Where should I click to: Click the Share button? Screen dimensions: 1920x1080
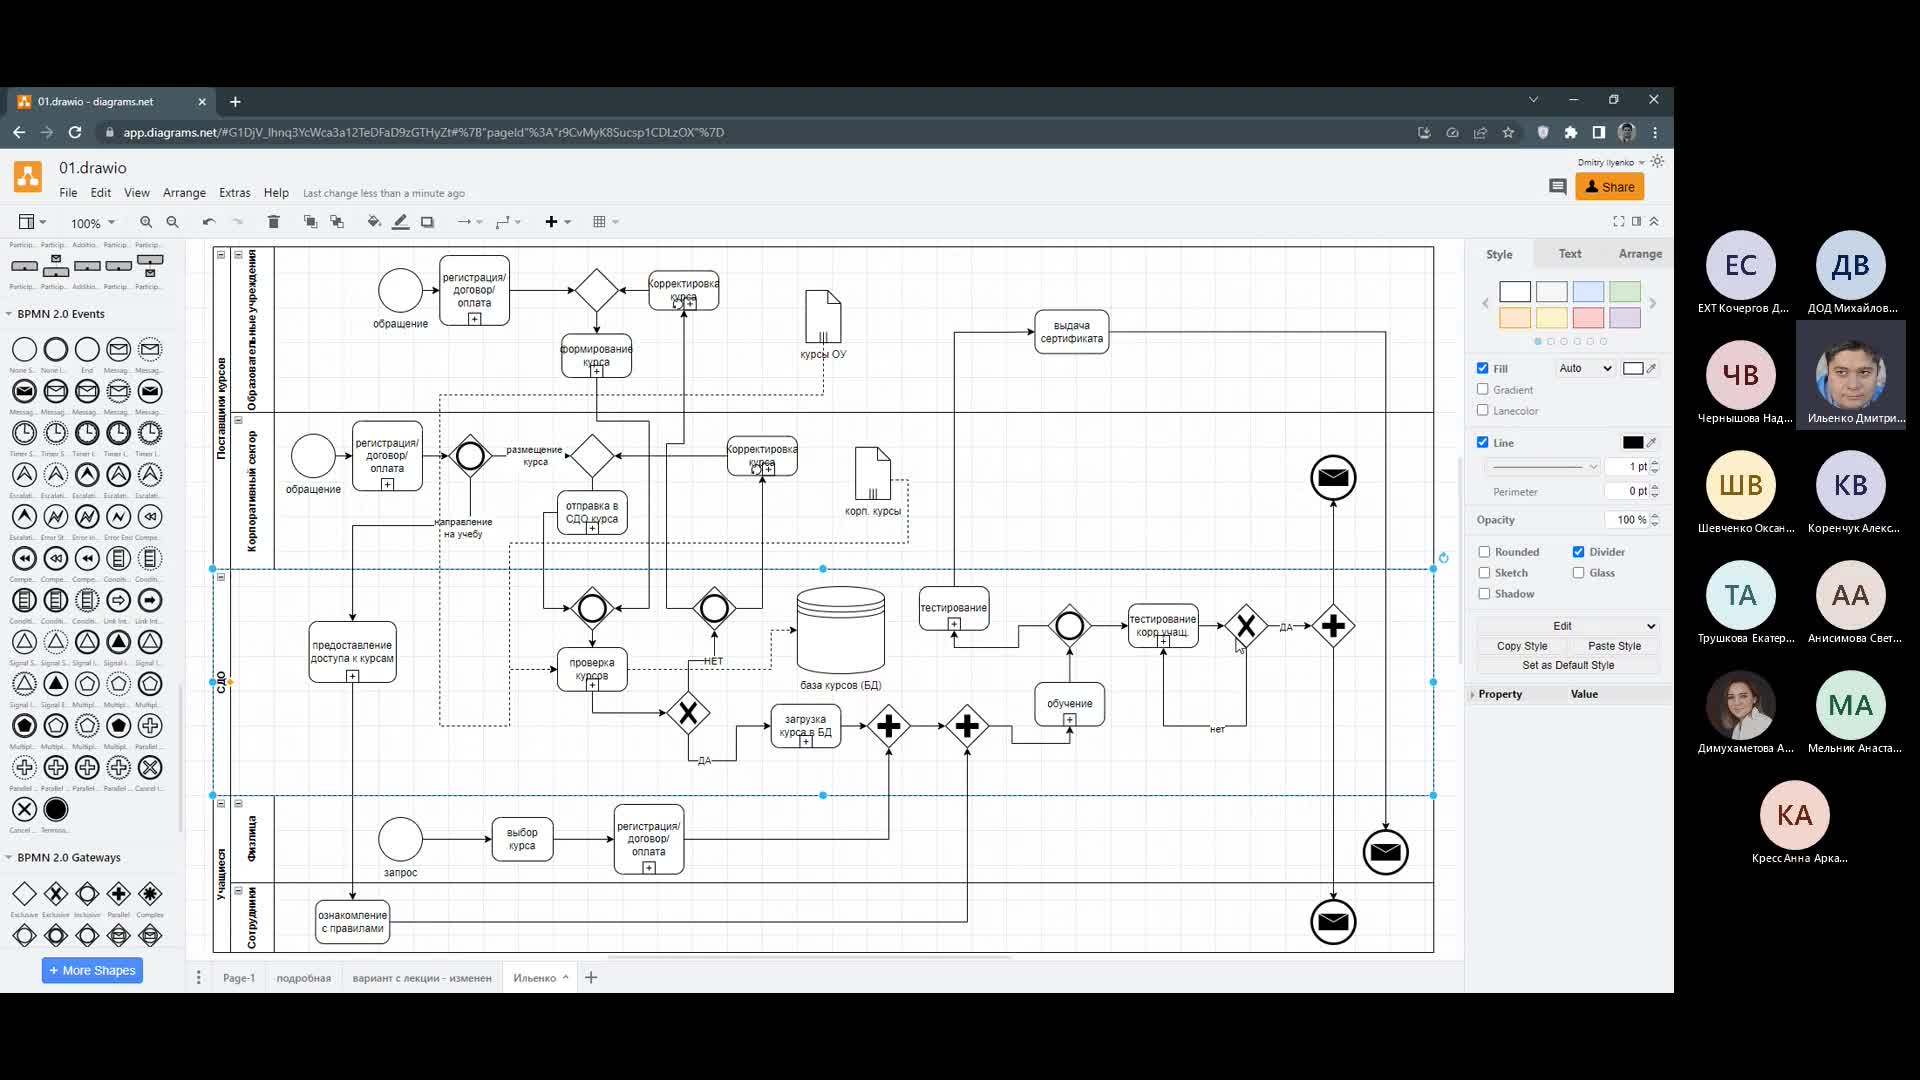(1609, 187)
